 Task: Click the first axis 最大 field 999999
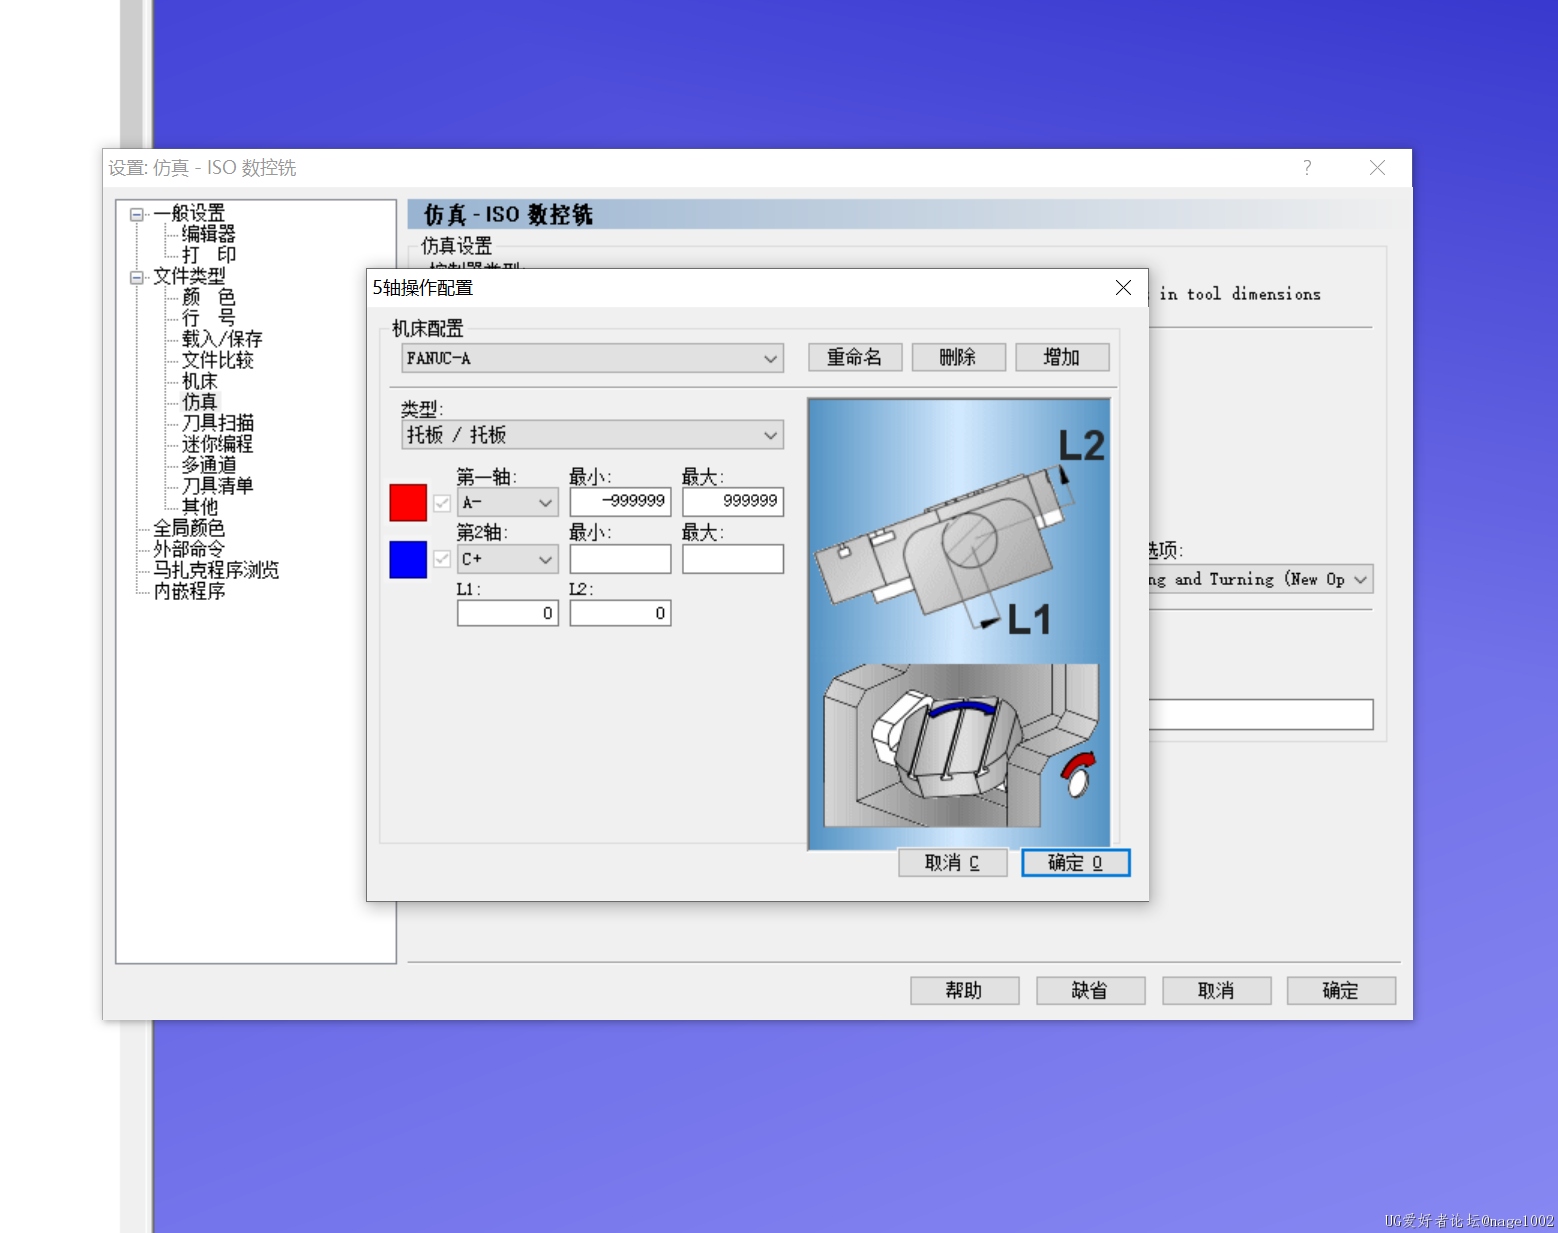click(x=733, y=501)
